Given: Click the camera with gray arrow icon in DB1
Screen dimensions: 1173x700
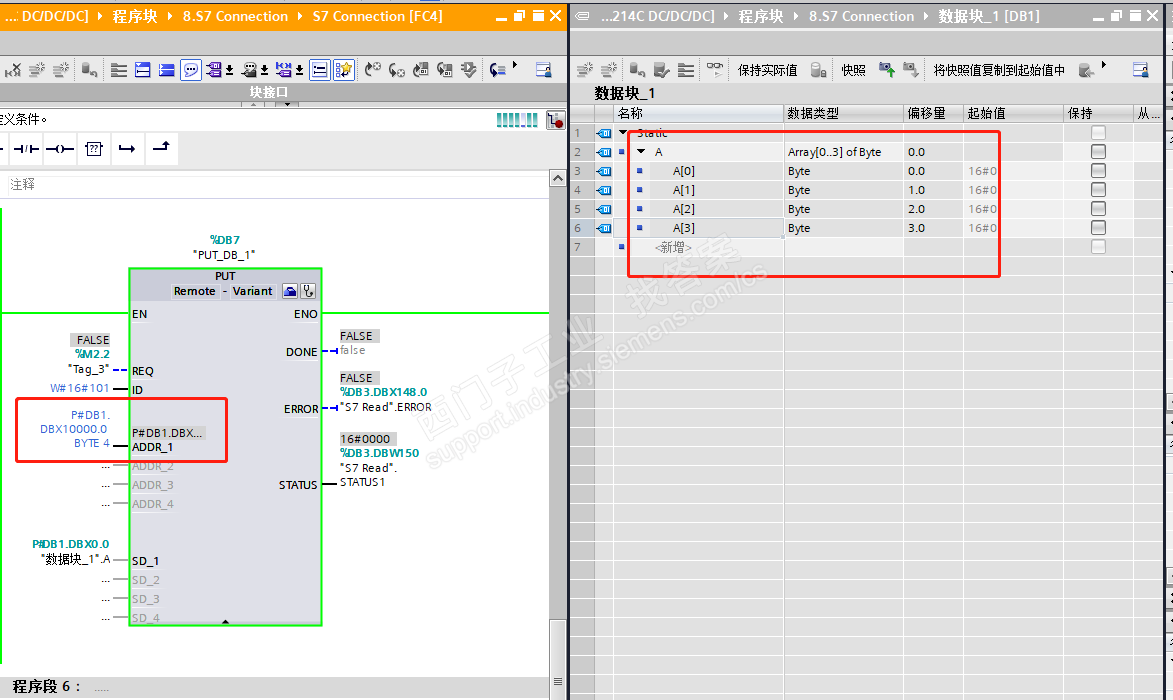Looking at the screenshot, I should [910, 70].
